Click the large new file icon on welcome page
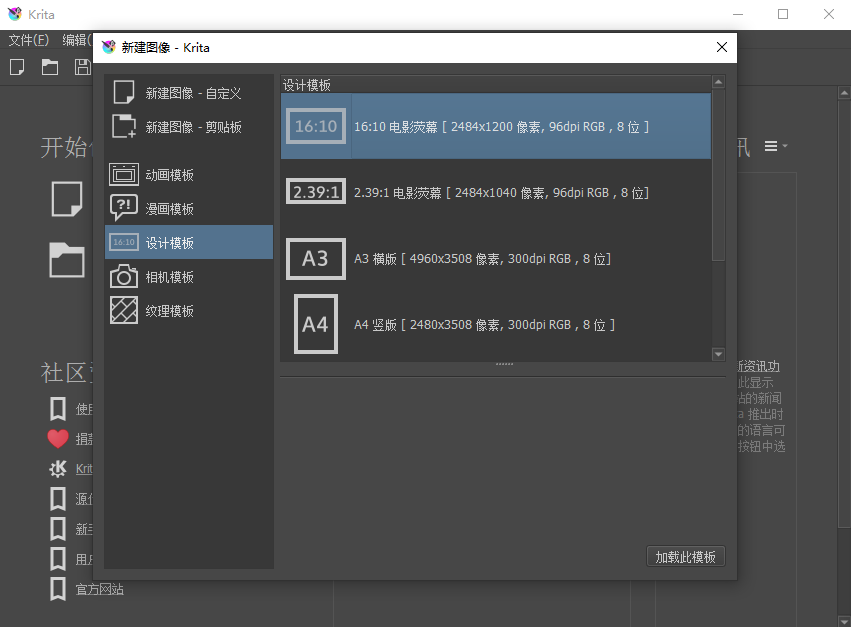 [x=67, y=199]
